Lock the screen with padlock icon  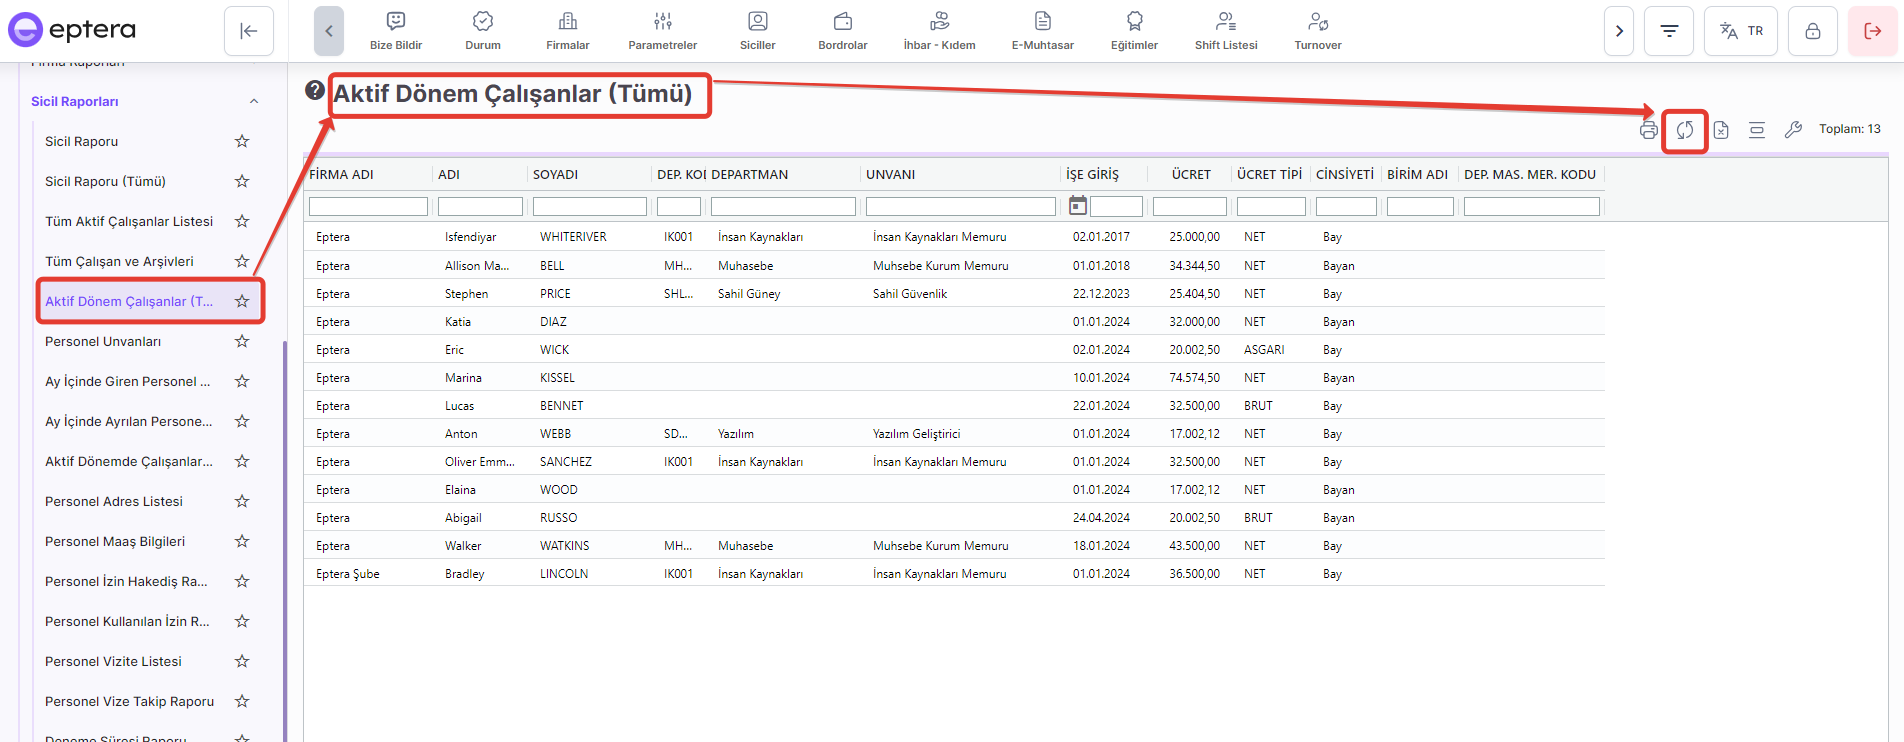click(x=1812, y=31)
